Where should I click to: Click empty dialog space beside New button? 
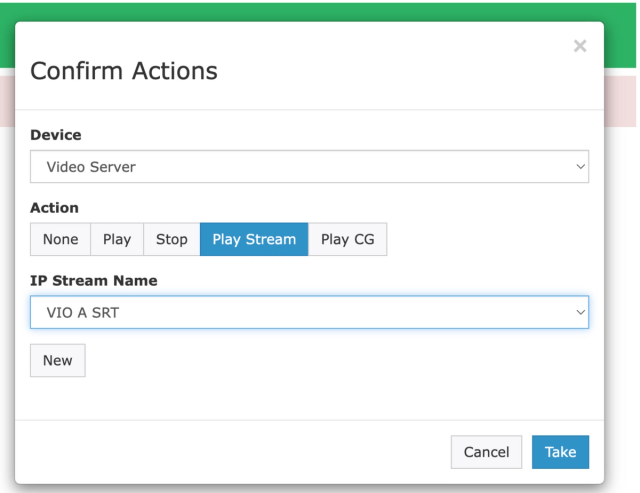point(300,361)
